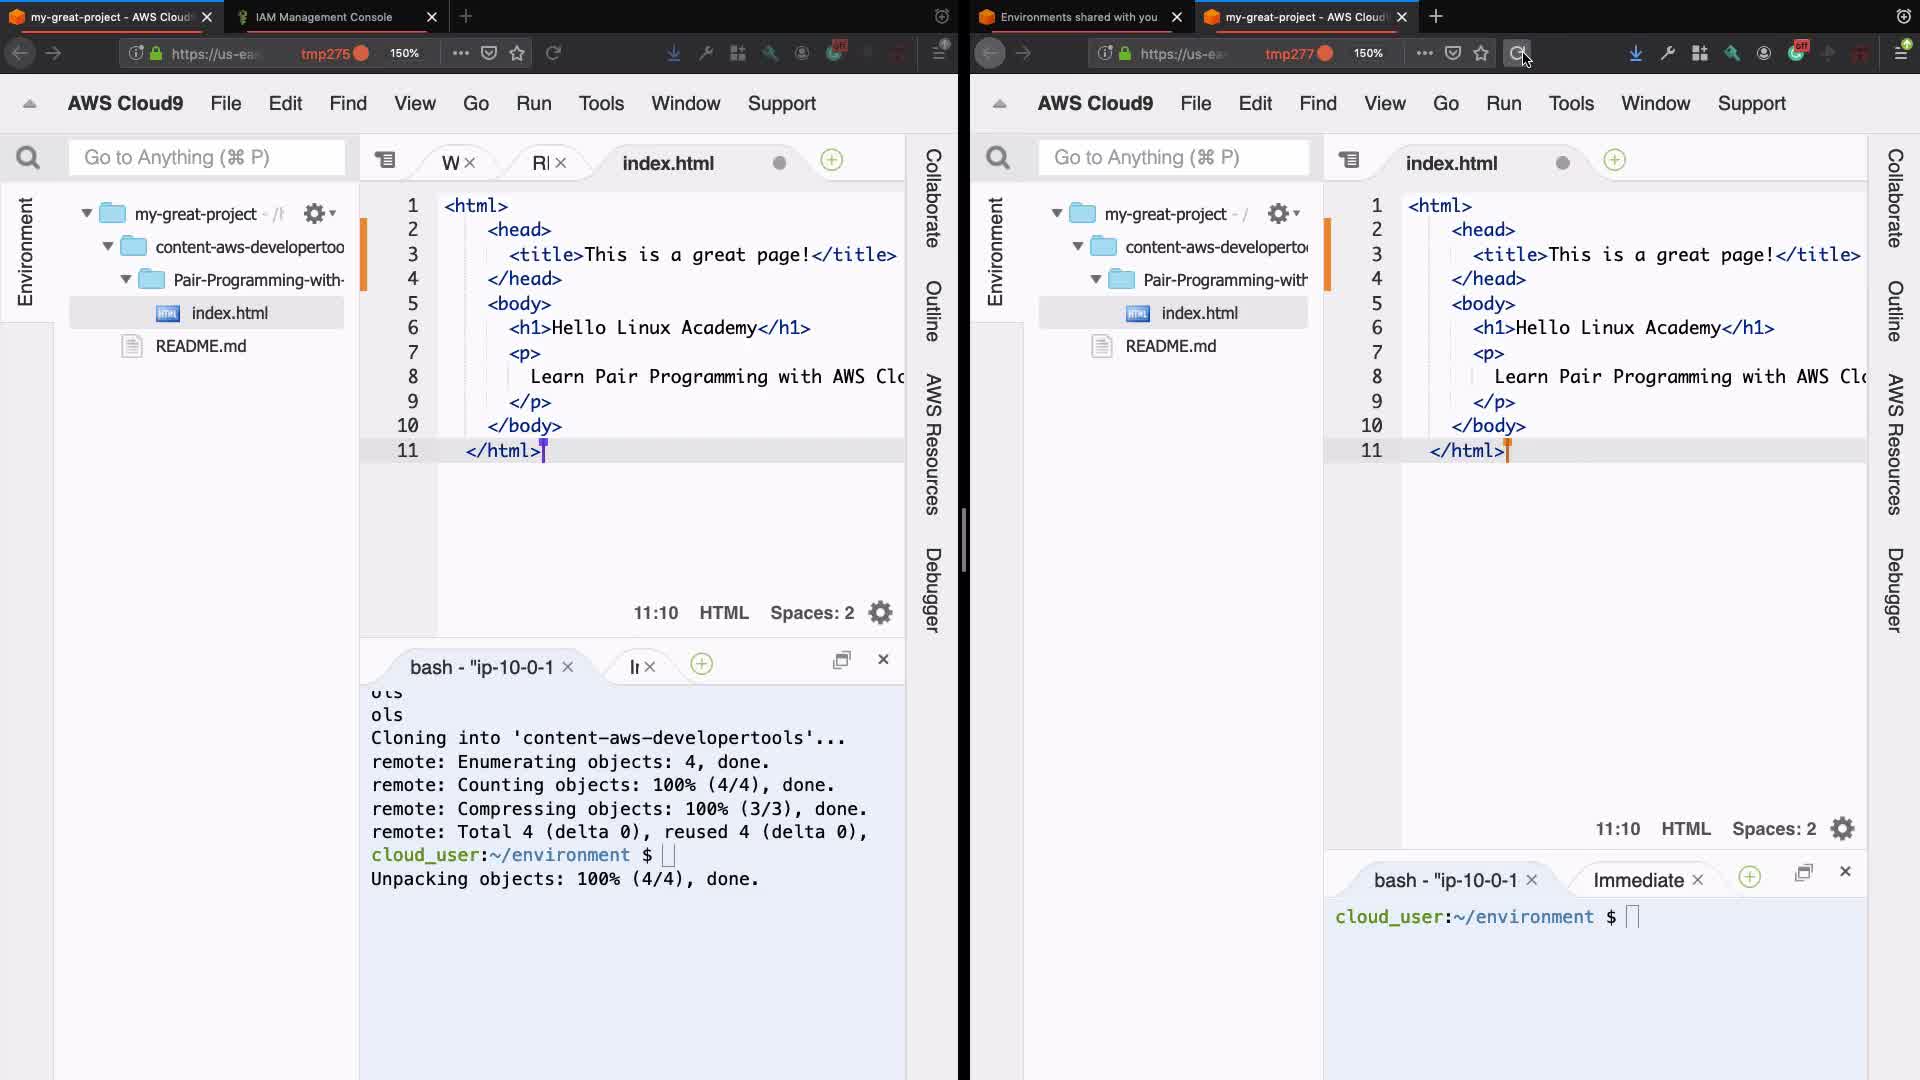Toggle Debugger side panel in left window

(x=932, y=589)
